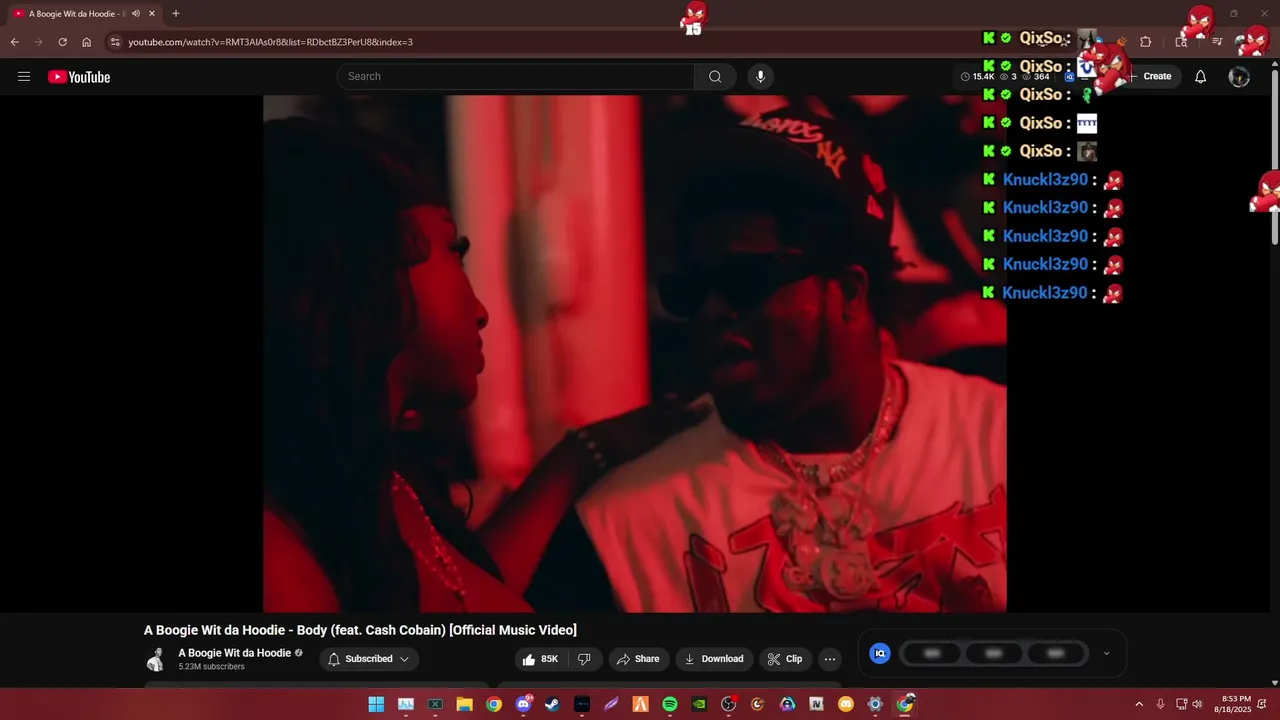Open Chrome icon next to File Explorer
The width and height of the screenshot is (1280, 720).
point(494,704)
